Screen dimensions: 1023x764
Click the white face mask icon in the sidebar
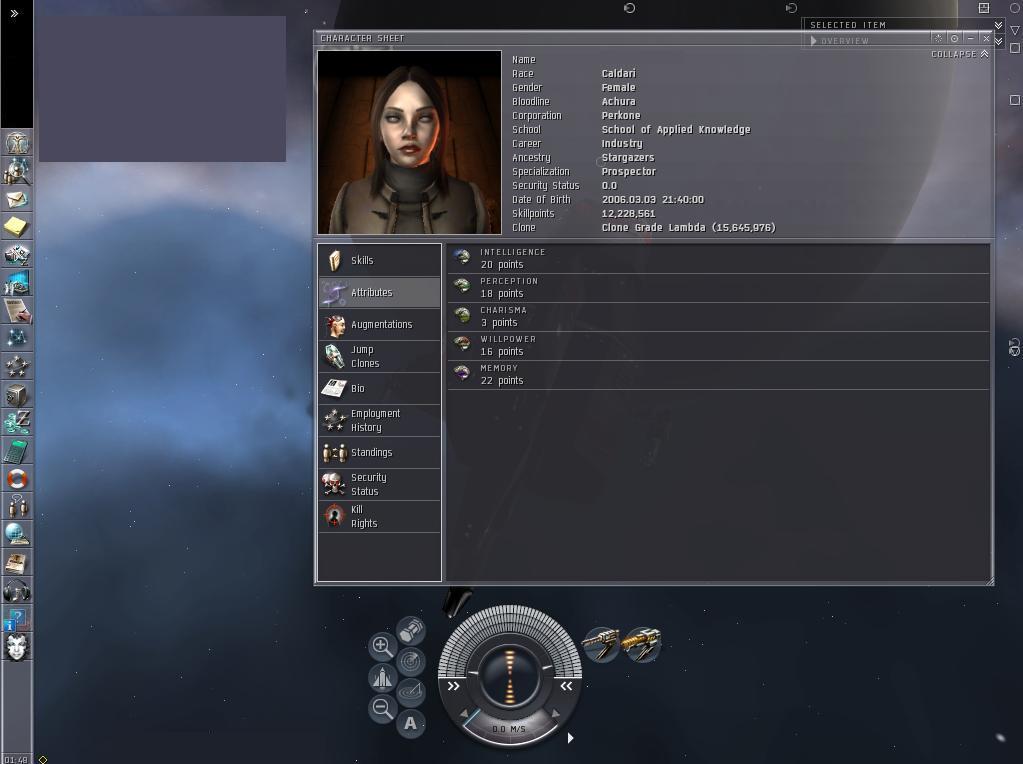click(17, 647)
